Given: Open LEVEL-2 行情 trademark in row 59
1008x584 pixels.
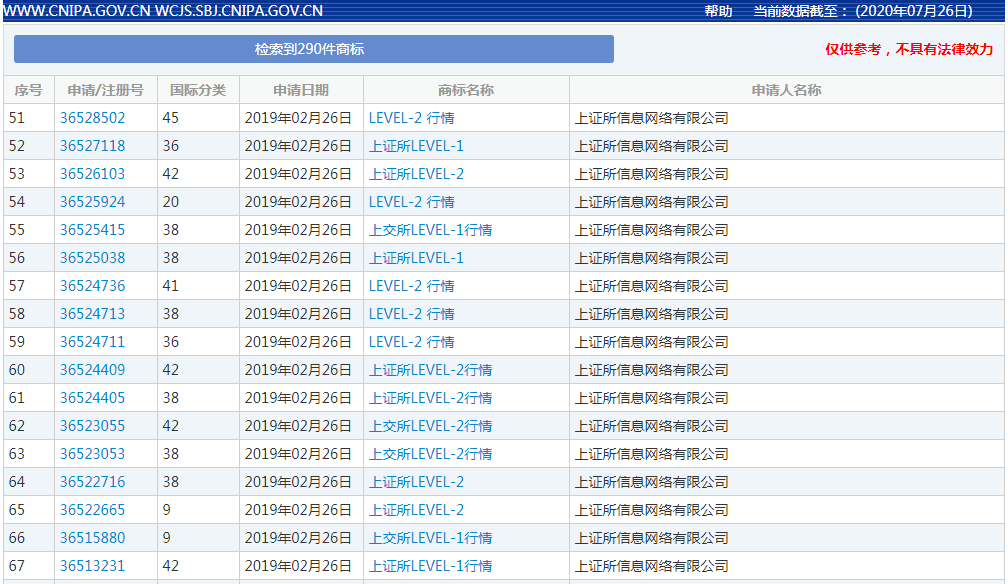Looking at the screenshot, I should click(x=411, y=342).
